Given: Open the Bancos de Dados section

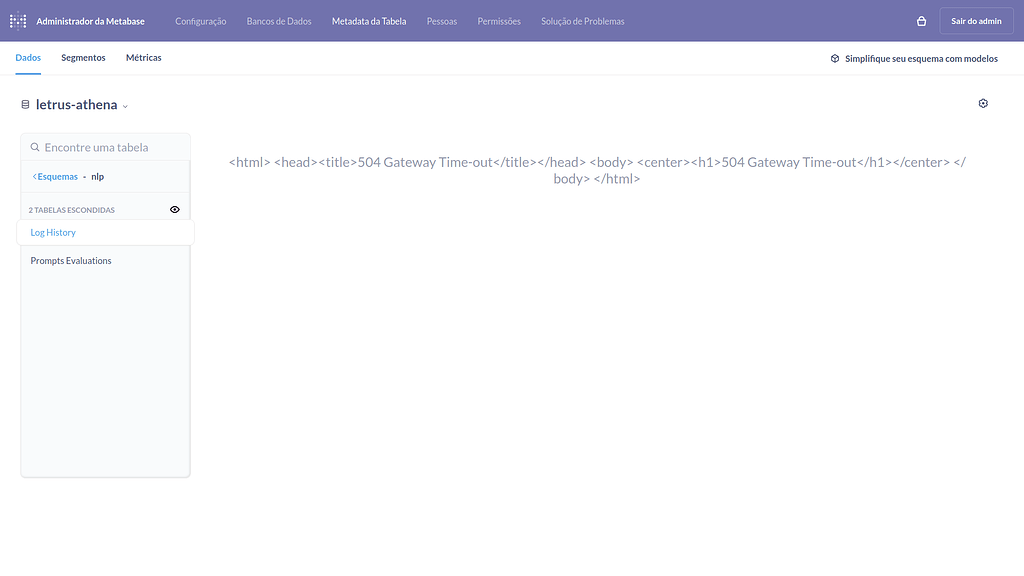Looking at the screenshot, I should click(x=278, y=20).
